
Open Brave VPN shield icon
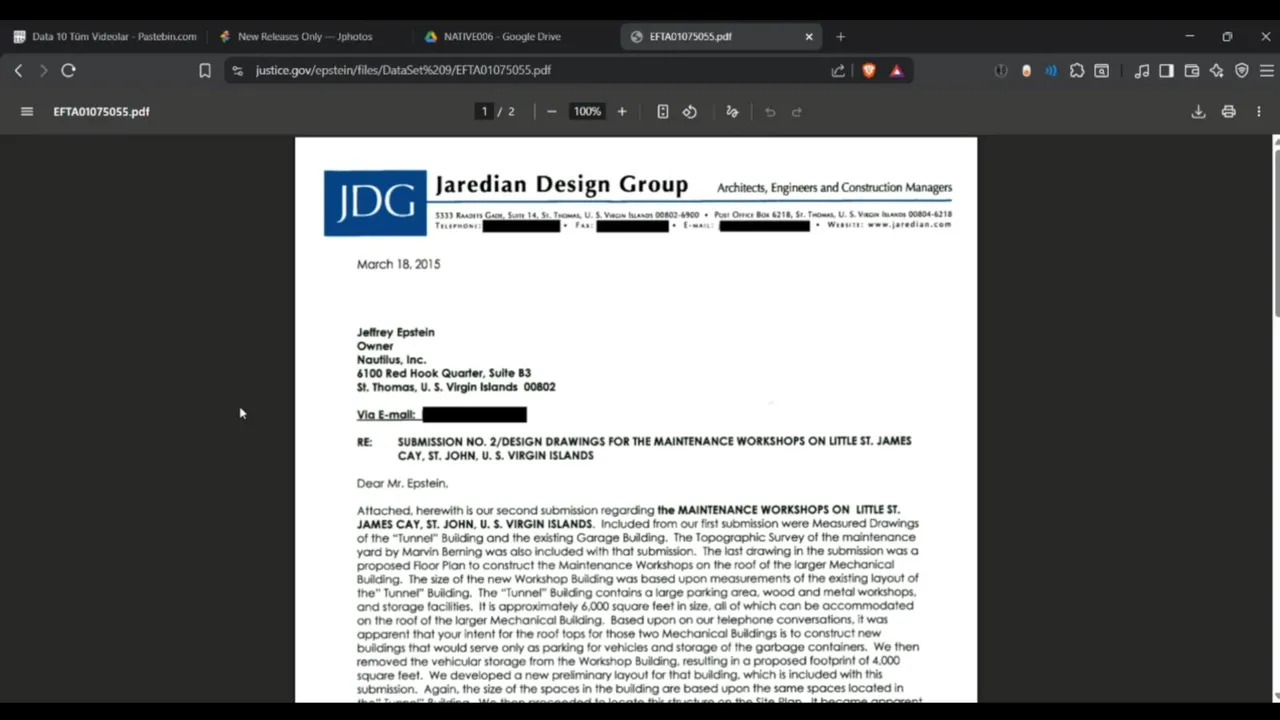point(1242,70)
